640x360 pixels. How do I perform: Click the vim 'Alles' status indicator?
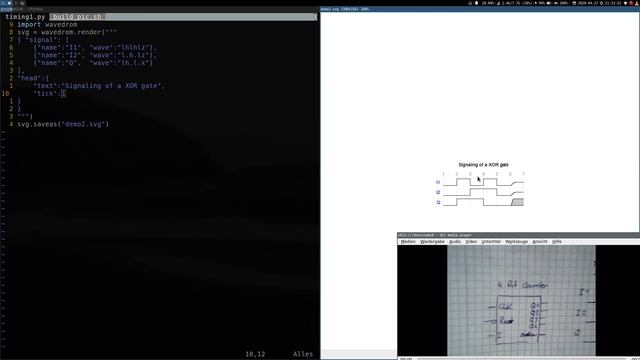pos(303,354)
